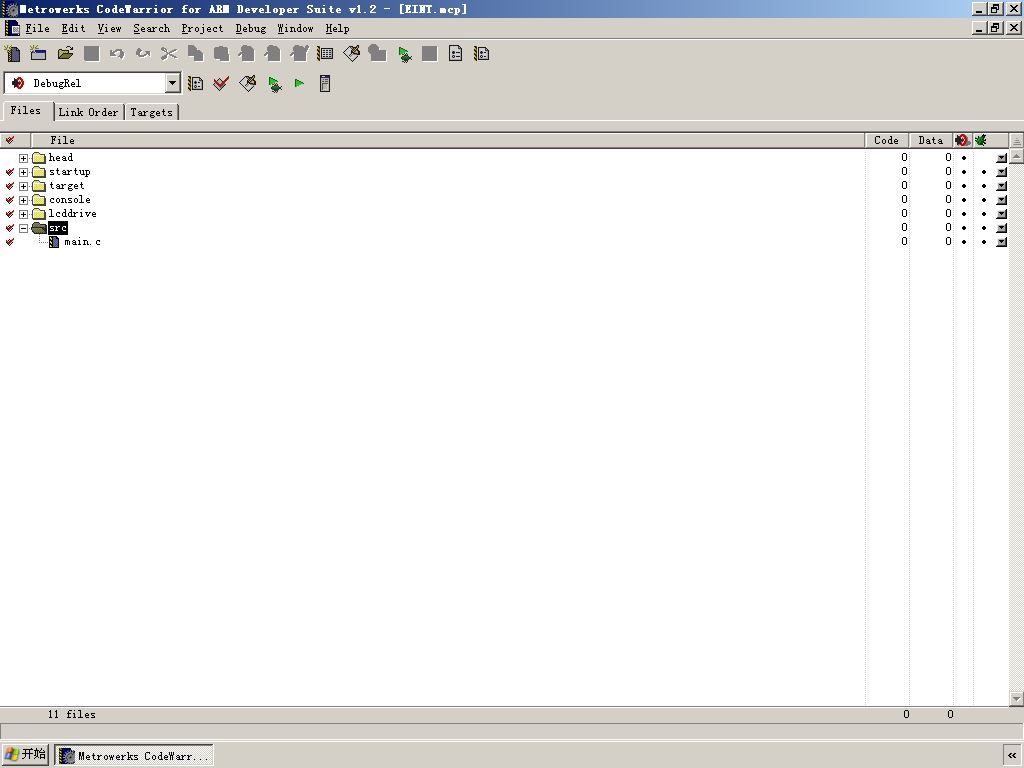Open the Search menu
The width and height of the screenshot is (1024, 768).
tap(152, 28)
